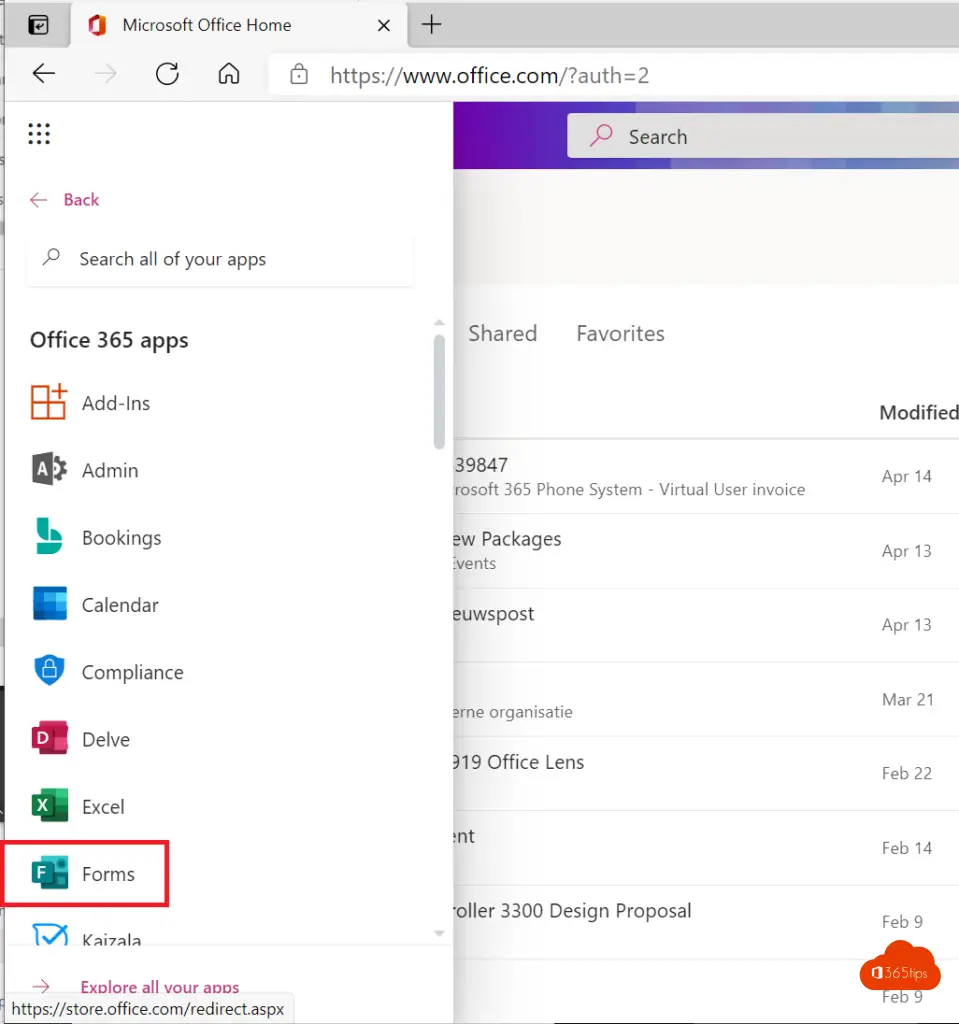This screenshot has width=959, height=1024.
Task: Focus the top Search box
Action: click(763, 136)
